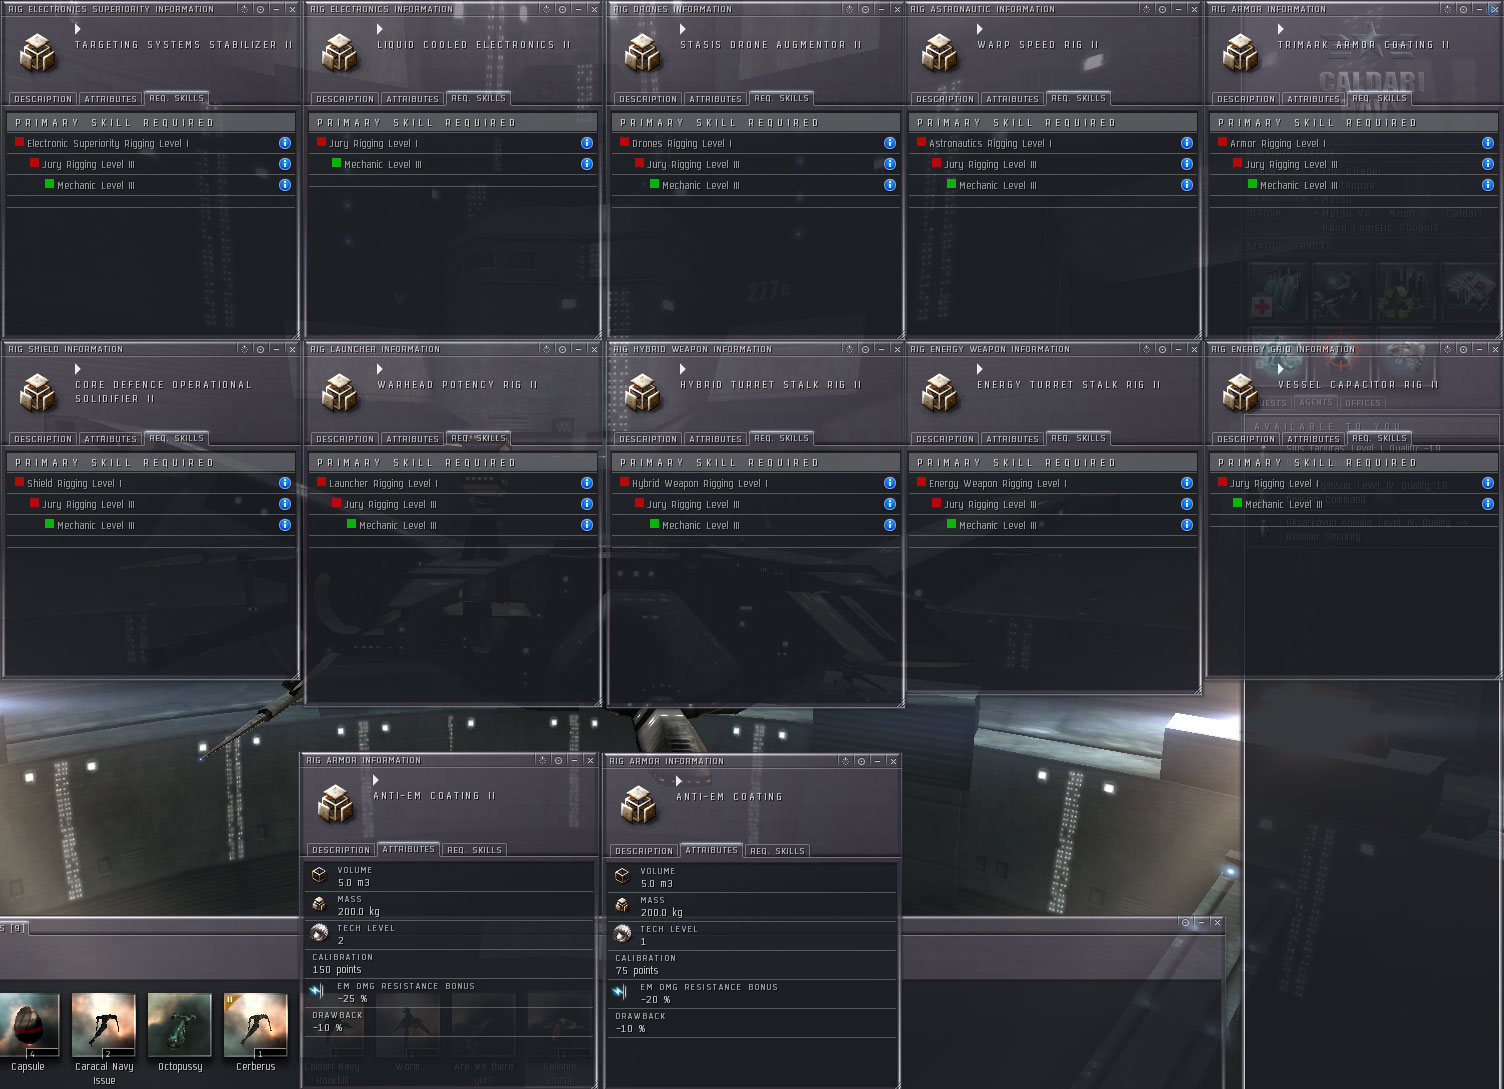Open Jury Rigging Level III info in Warp Speed Rig II window
Screen dimensions: 1504x1089
1187,164
